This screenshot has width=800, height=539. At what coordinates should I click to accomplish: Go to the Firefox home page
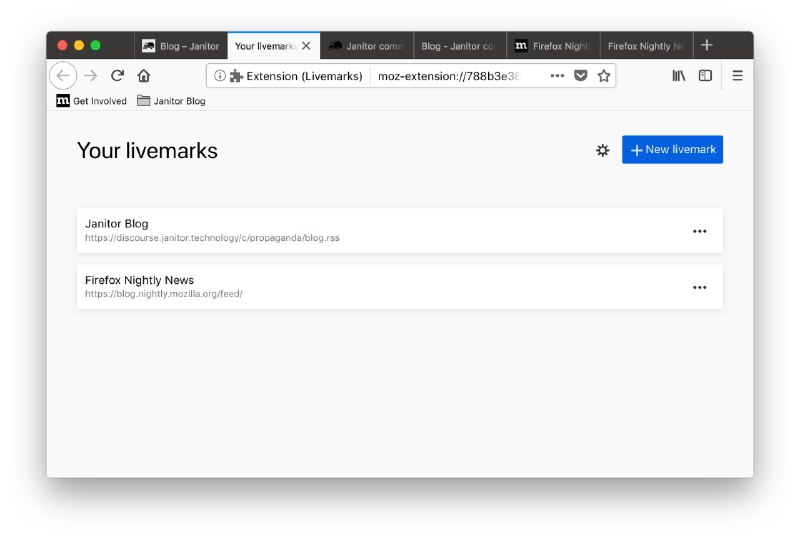[x=144, y=76]
